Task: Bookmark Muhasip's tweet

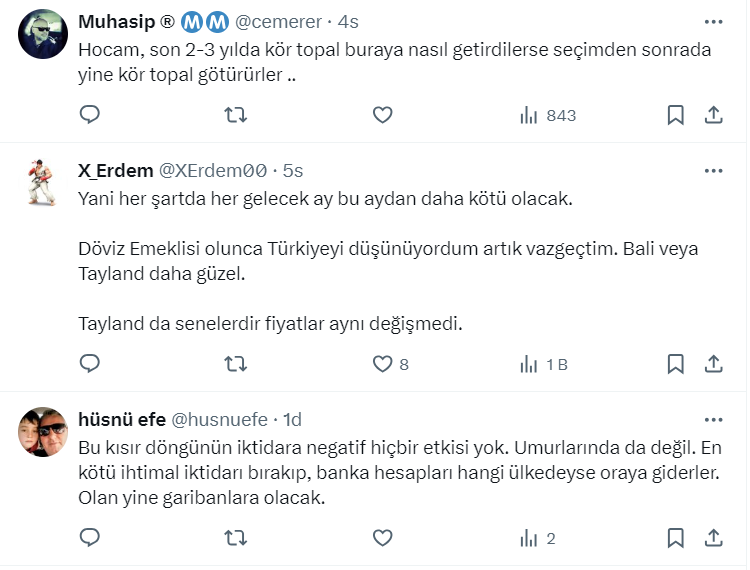Action: [x=676, y=115]
